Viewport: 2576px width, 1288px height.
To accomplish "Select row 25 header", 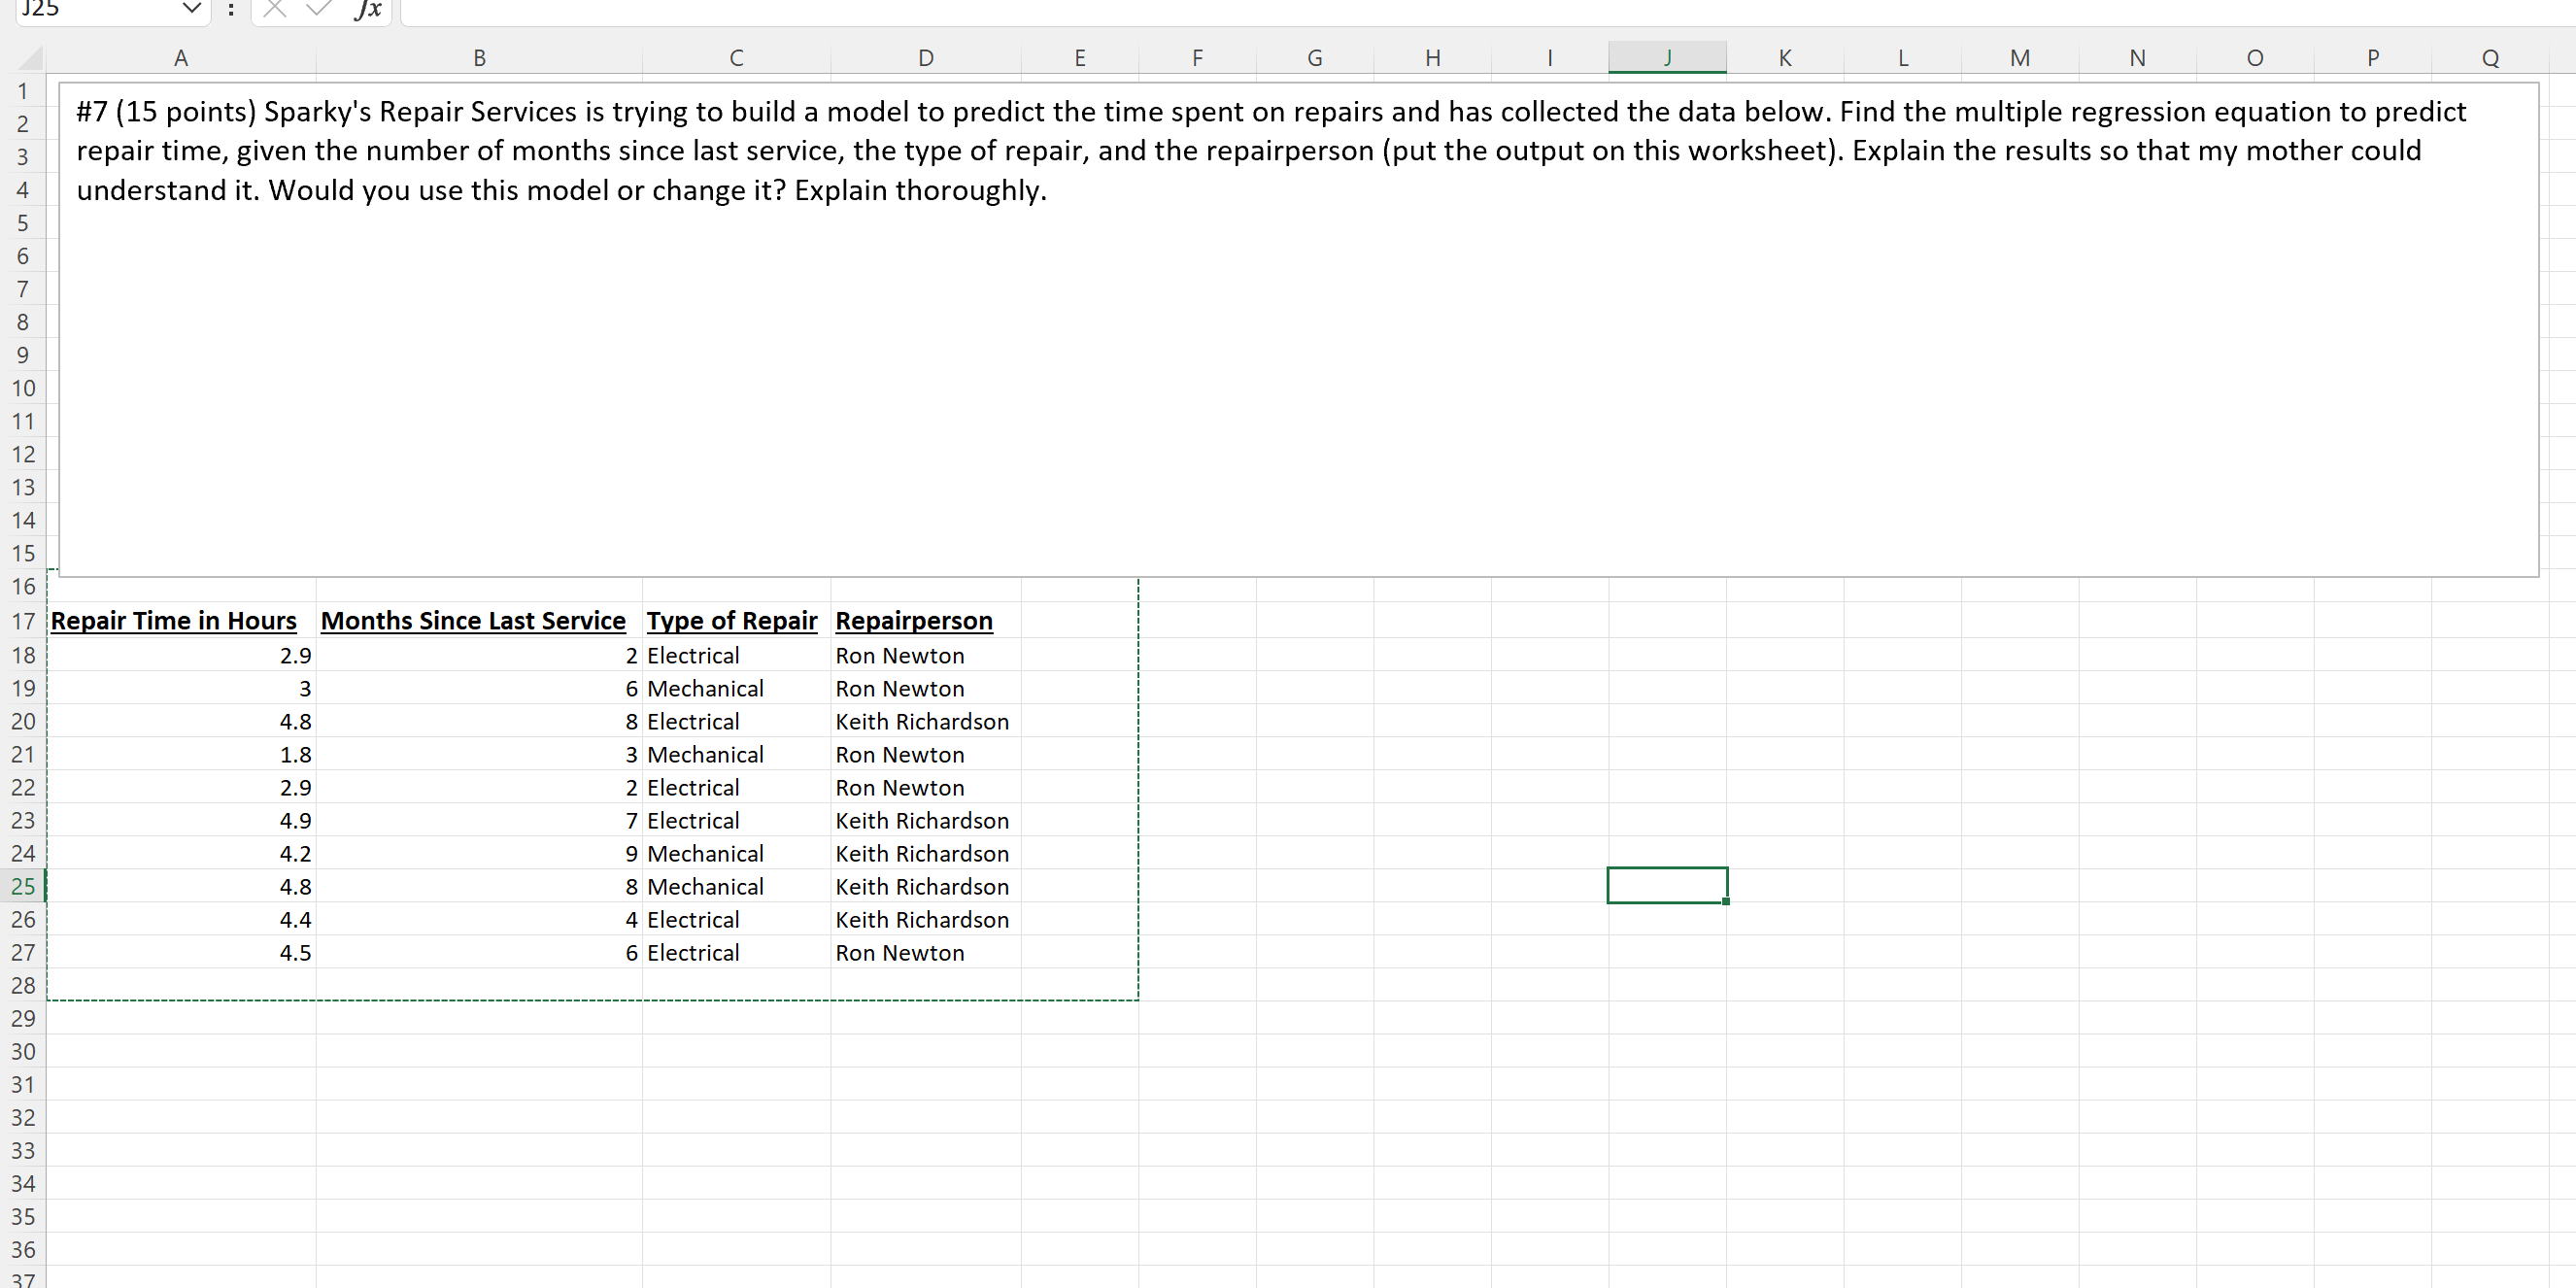I will pos(23,886).
